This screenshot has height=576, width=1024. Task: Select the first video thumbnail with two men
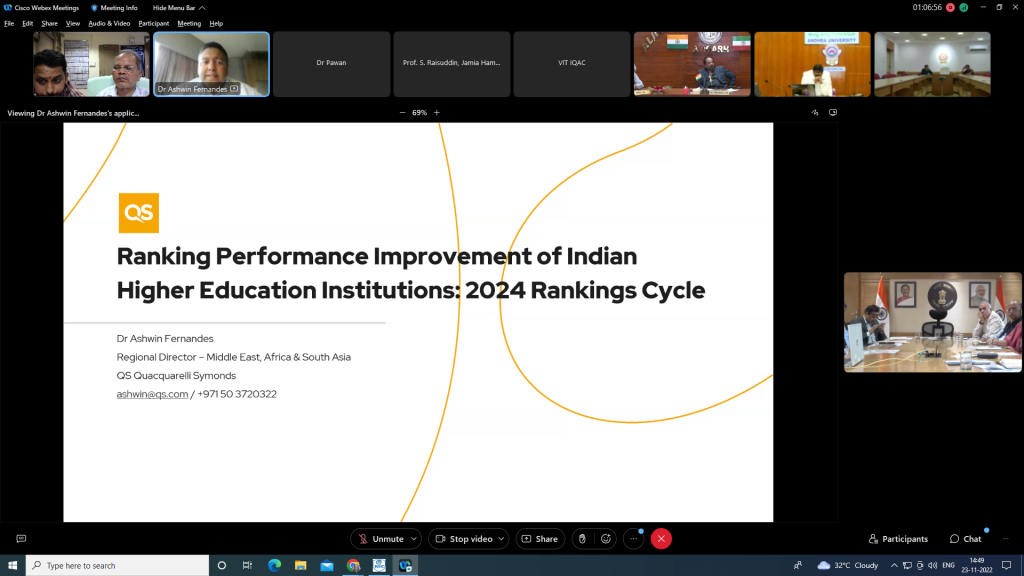pos(91,64)
